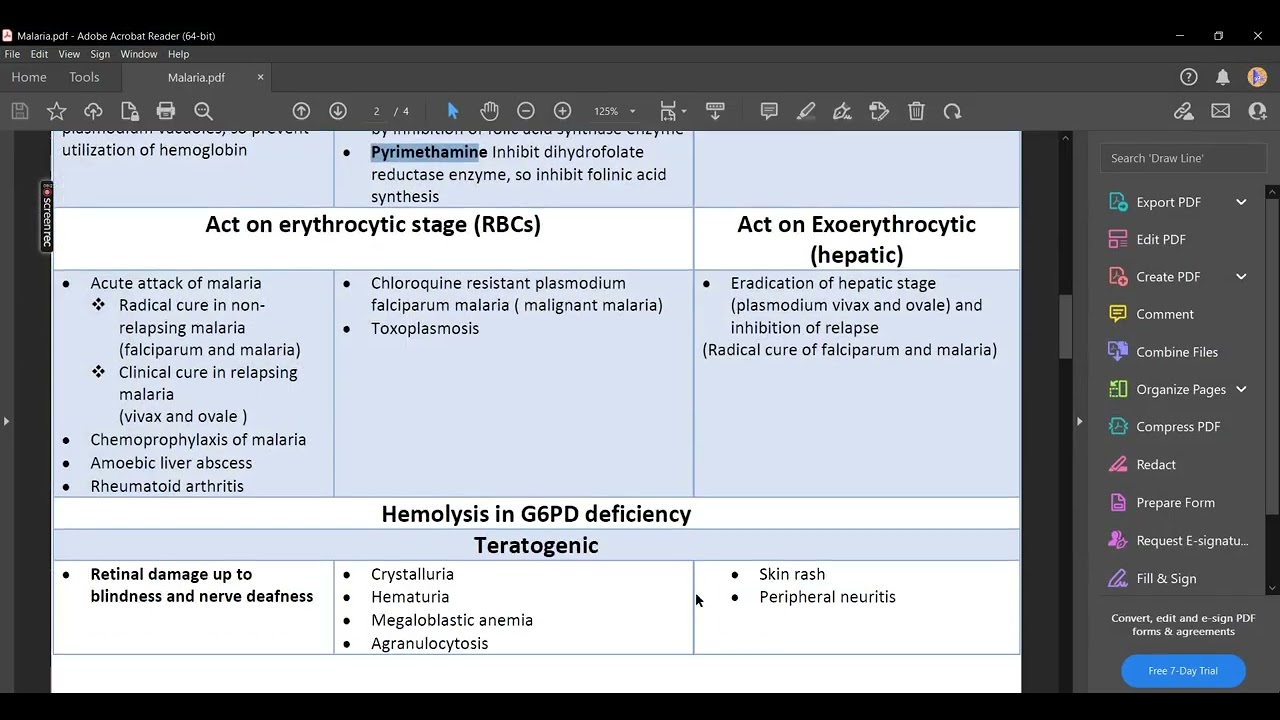Click the Sign document pen icon
This screenshot has width=1280, height=720.
click(x=842, y=111)
